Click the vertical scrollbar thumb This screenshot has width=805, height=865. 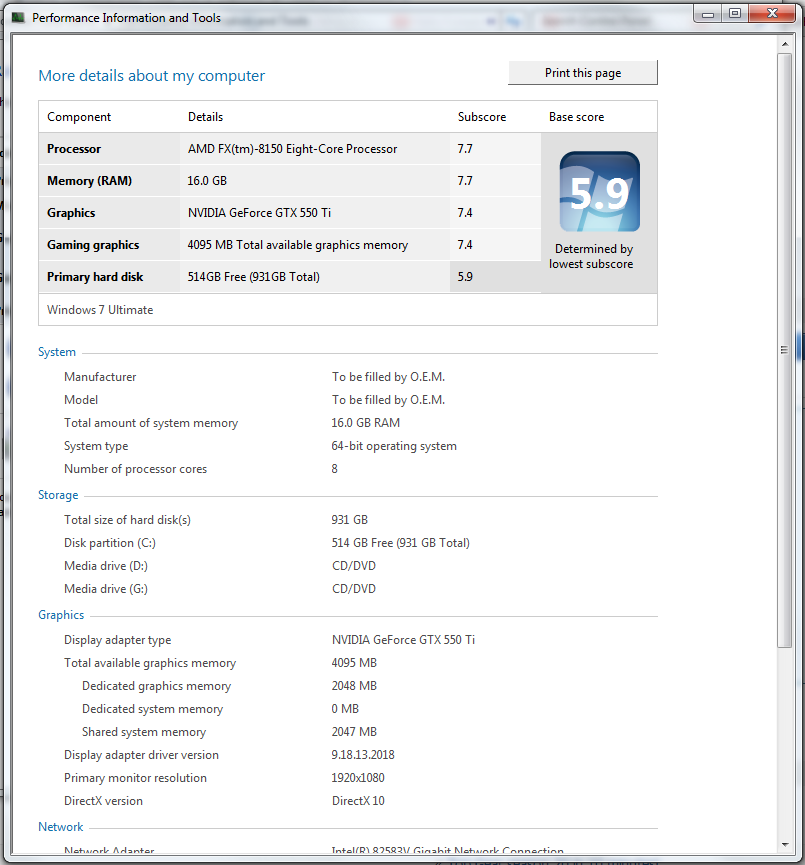pyautogui.click(x=785, y=350)
